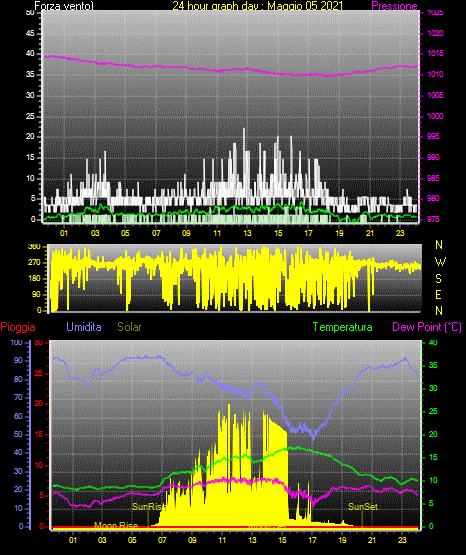Click the '1005' pressure axis value

click(436, 95)
